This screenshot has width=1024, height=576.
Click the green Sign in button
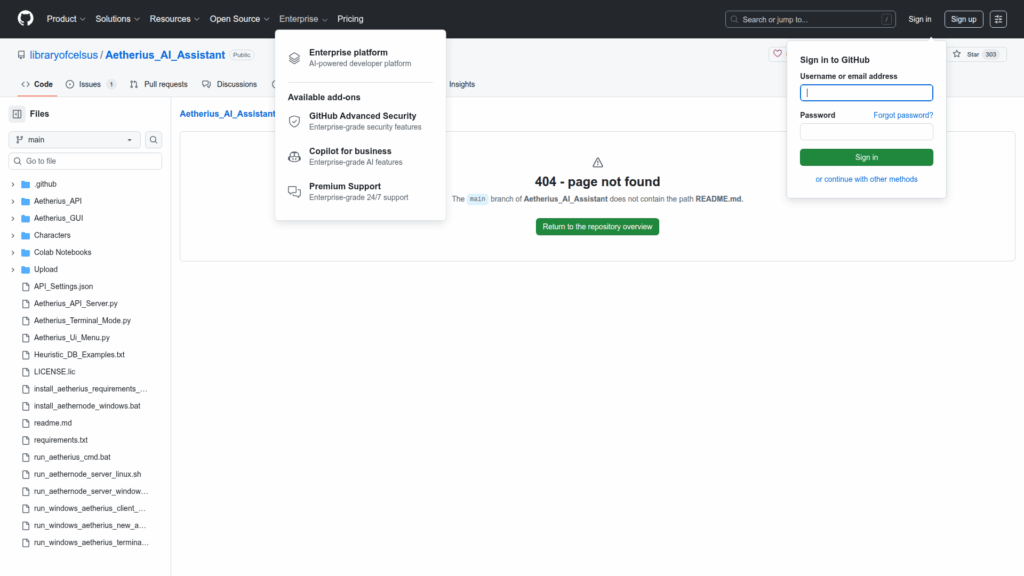click(866, 157)
